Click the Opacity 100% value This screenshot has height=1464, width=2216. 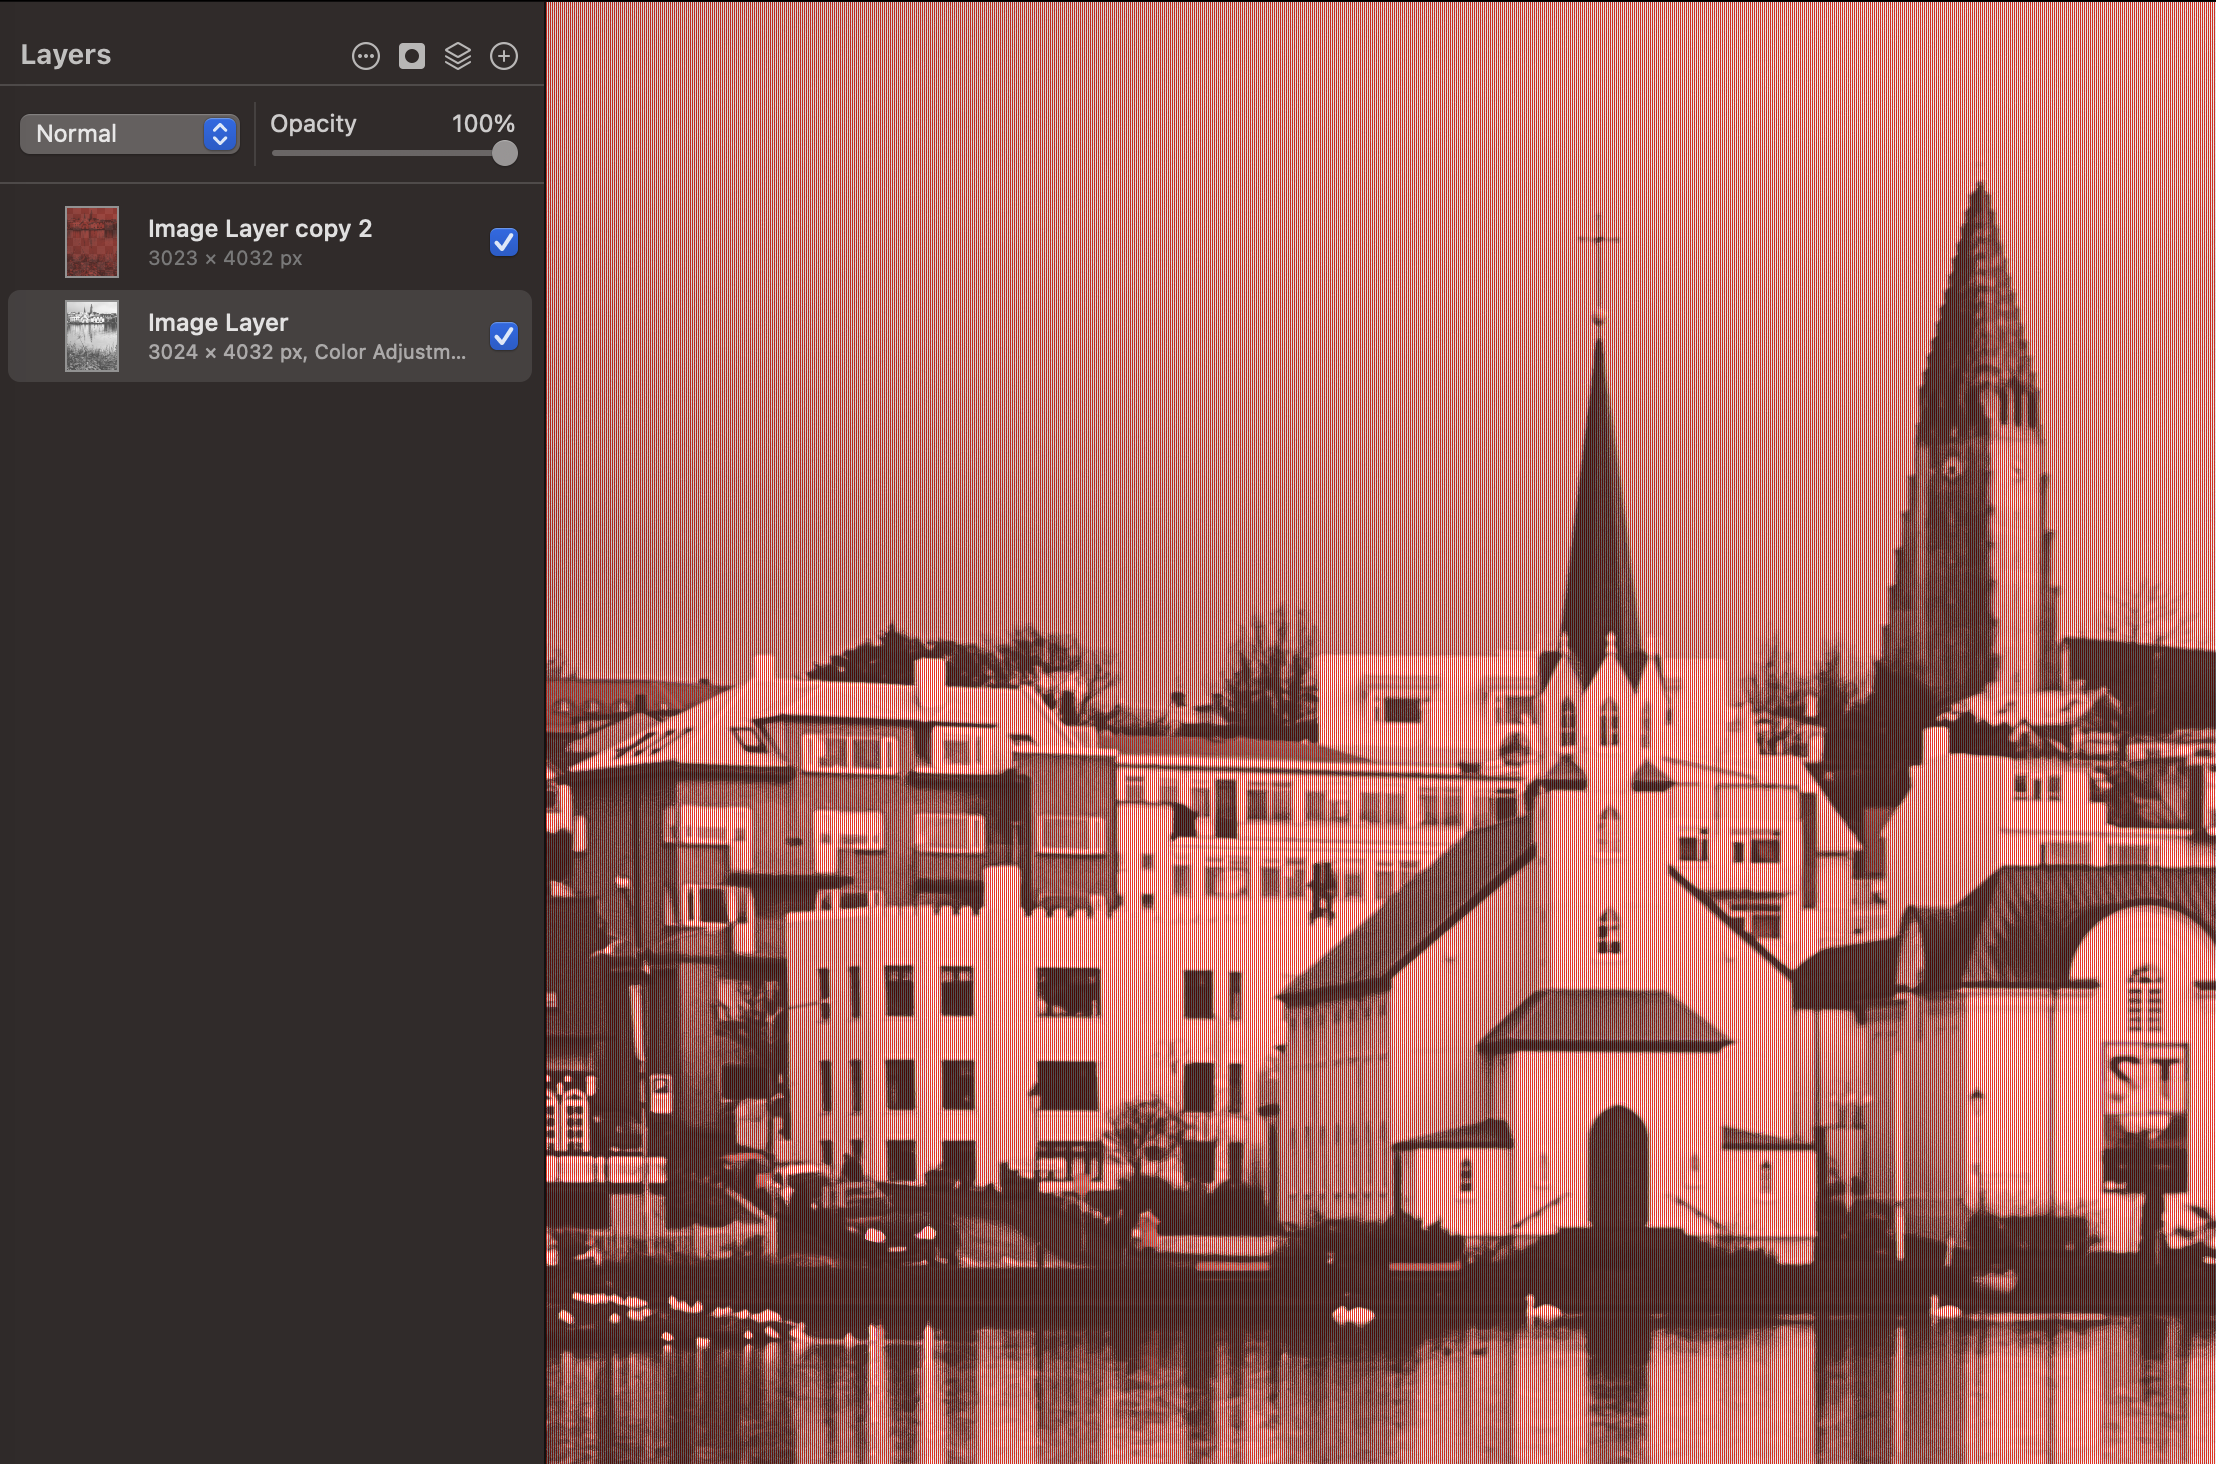point(484,124)
